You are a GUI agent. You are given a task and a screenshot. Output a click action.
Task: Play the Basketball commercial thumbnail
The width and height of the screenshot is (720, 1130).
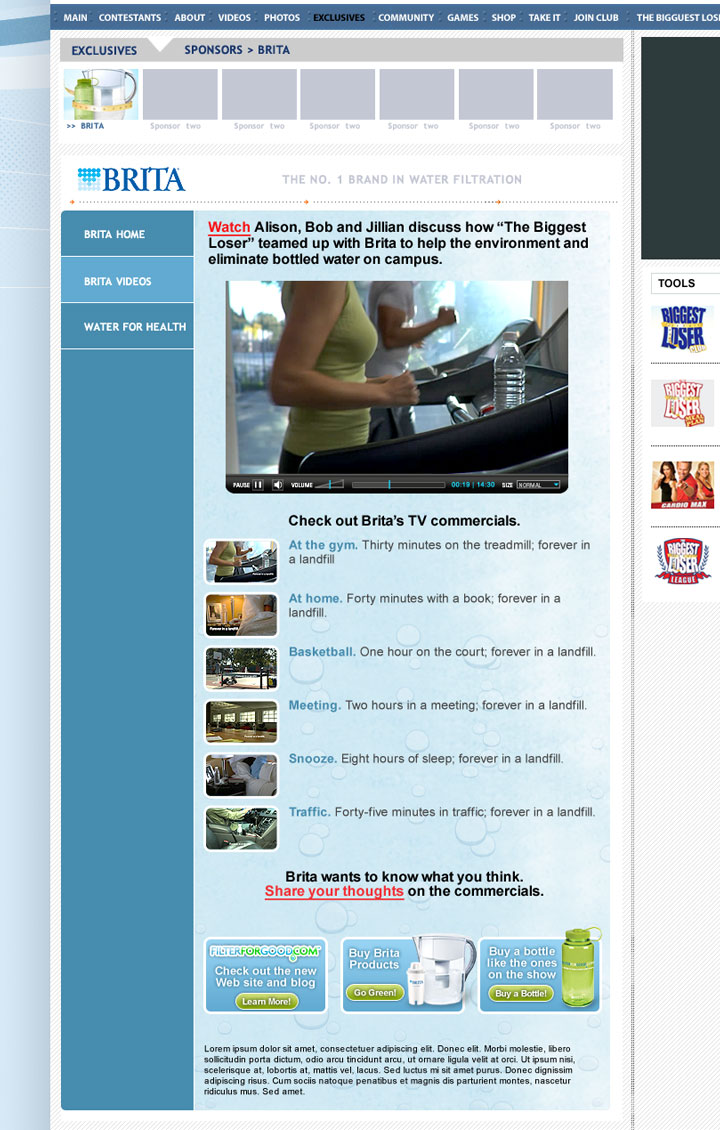pos(241,668)
